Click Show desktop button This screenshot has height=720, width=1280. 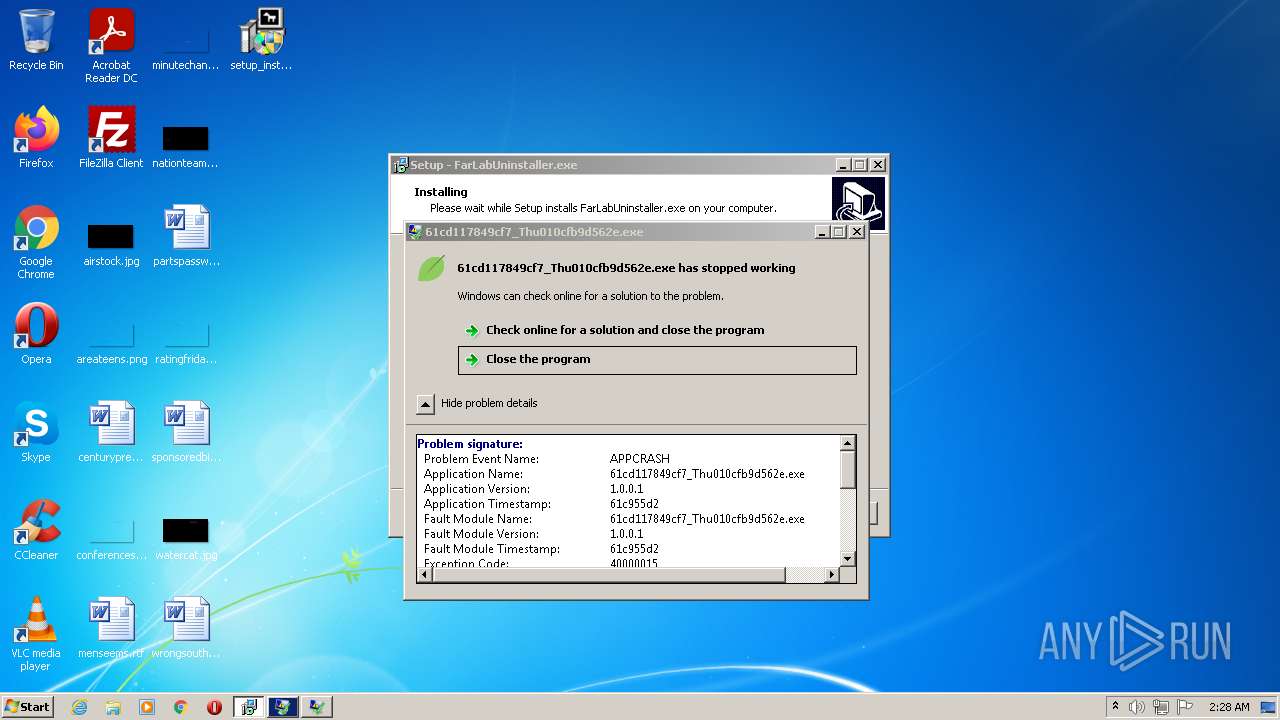(1270, 707)
